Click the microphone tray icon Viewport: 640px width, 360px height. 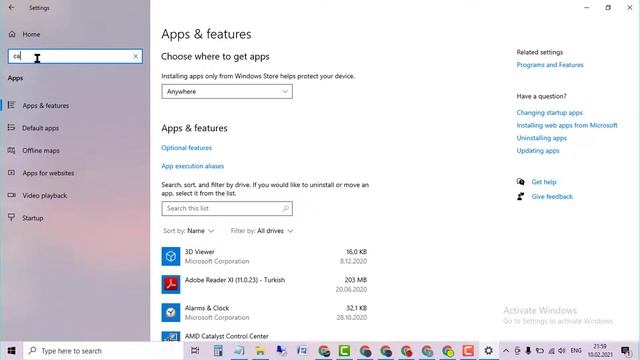[x=528, y=351]
